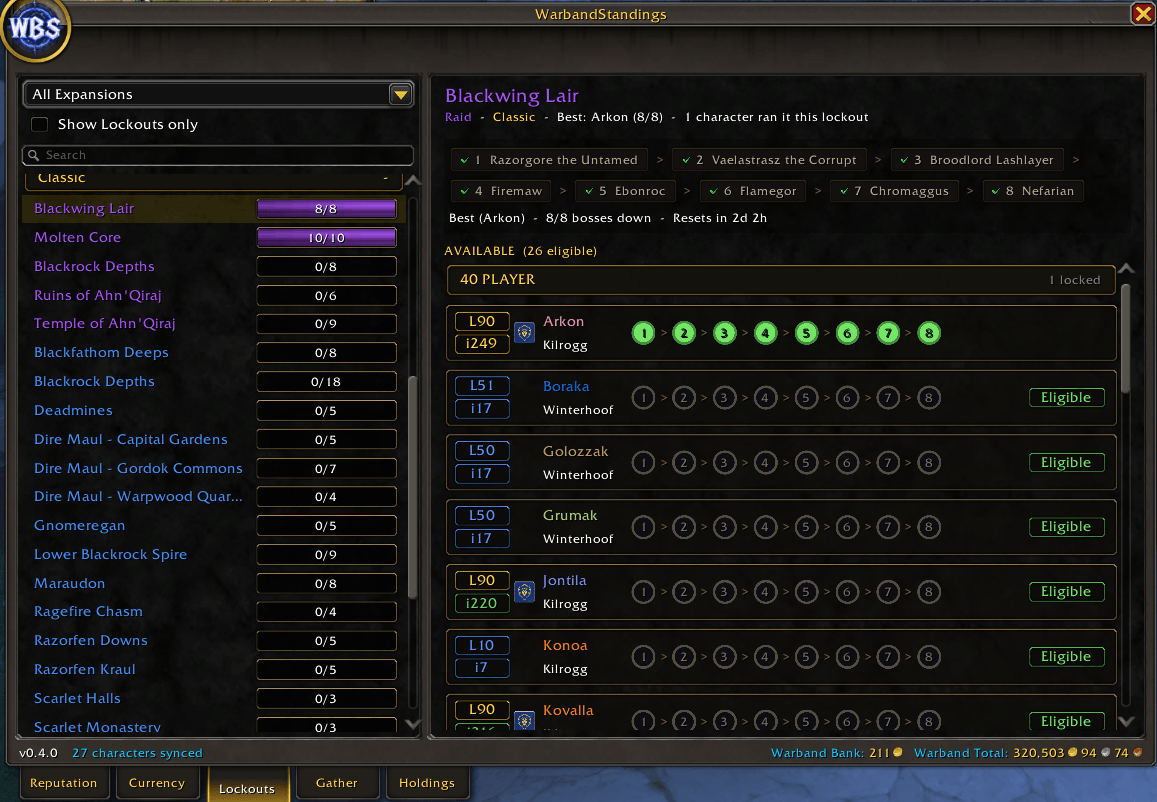Click Jontila's Eligible button
The height and width of the screenshot is (802, 1157).
pyautogui.click(x=1066, y=591)
